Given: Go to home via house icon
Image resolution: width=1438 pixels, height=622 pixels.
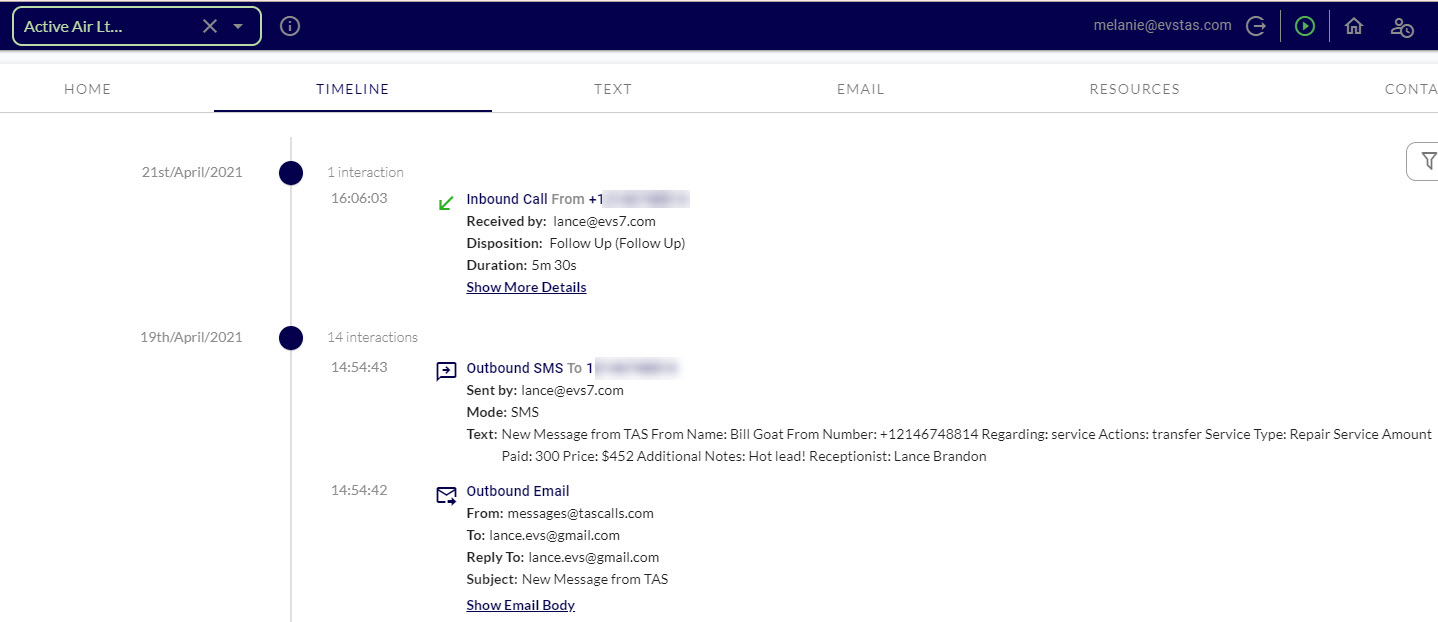Looking at the screenshot, I should point(1354,26).
